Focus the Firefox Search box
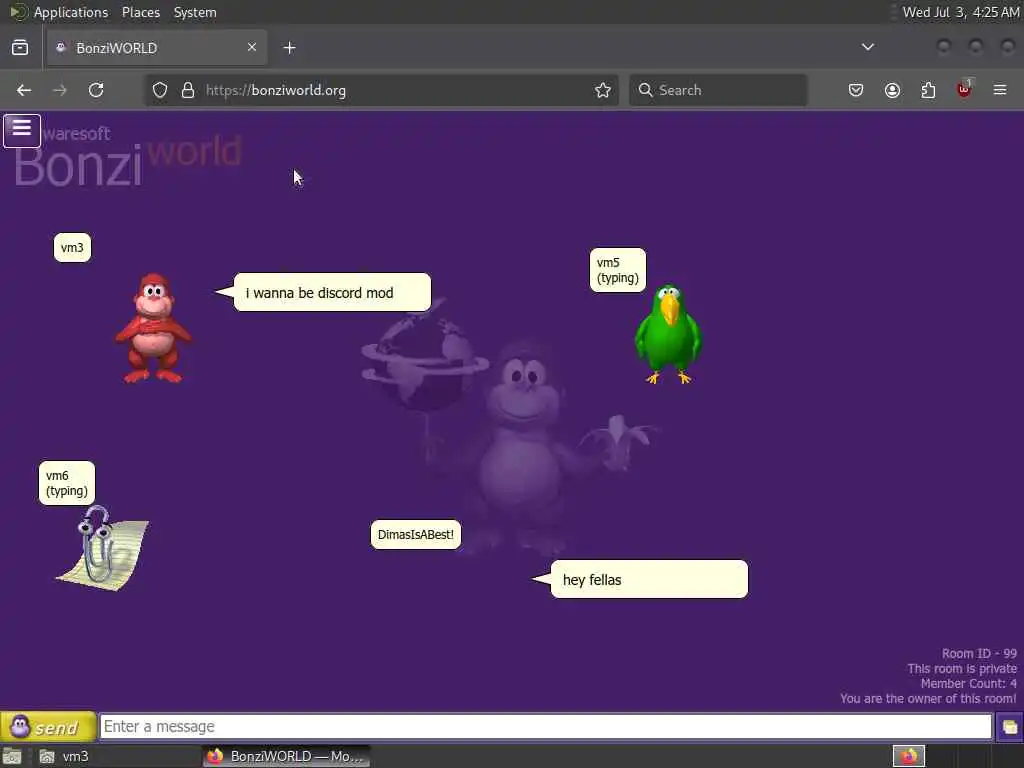The image size is (1024, 768). (718, 90)
